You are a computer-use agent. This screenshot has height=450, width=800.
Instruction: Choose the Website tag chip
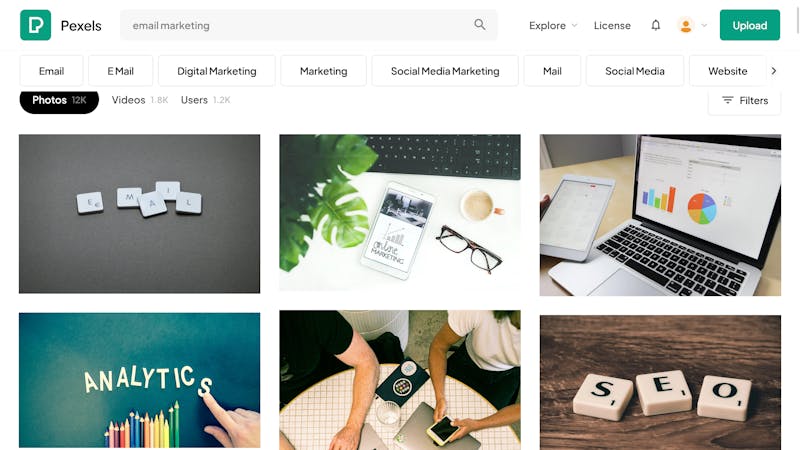[728, 71]
